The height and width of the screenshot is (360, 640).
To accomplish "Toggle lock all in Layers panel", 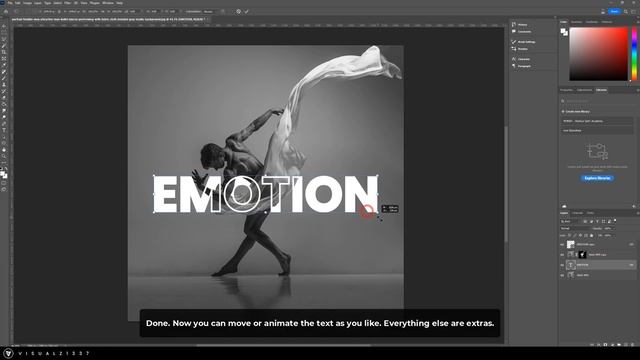I will [592, 235].
